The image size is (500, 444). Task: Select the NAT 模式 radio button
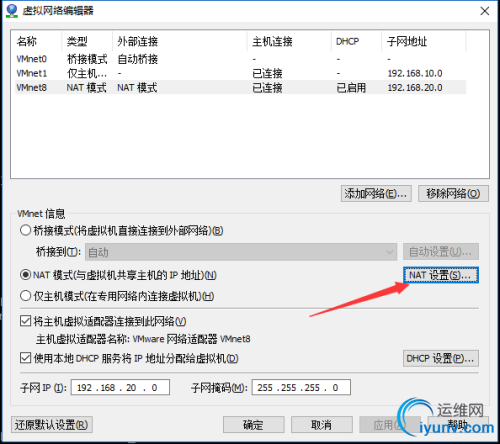pyautogui.click(x=26, y=275)
